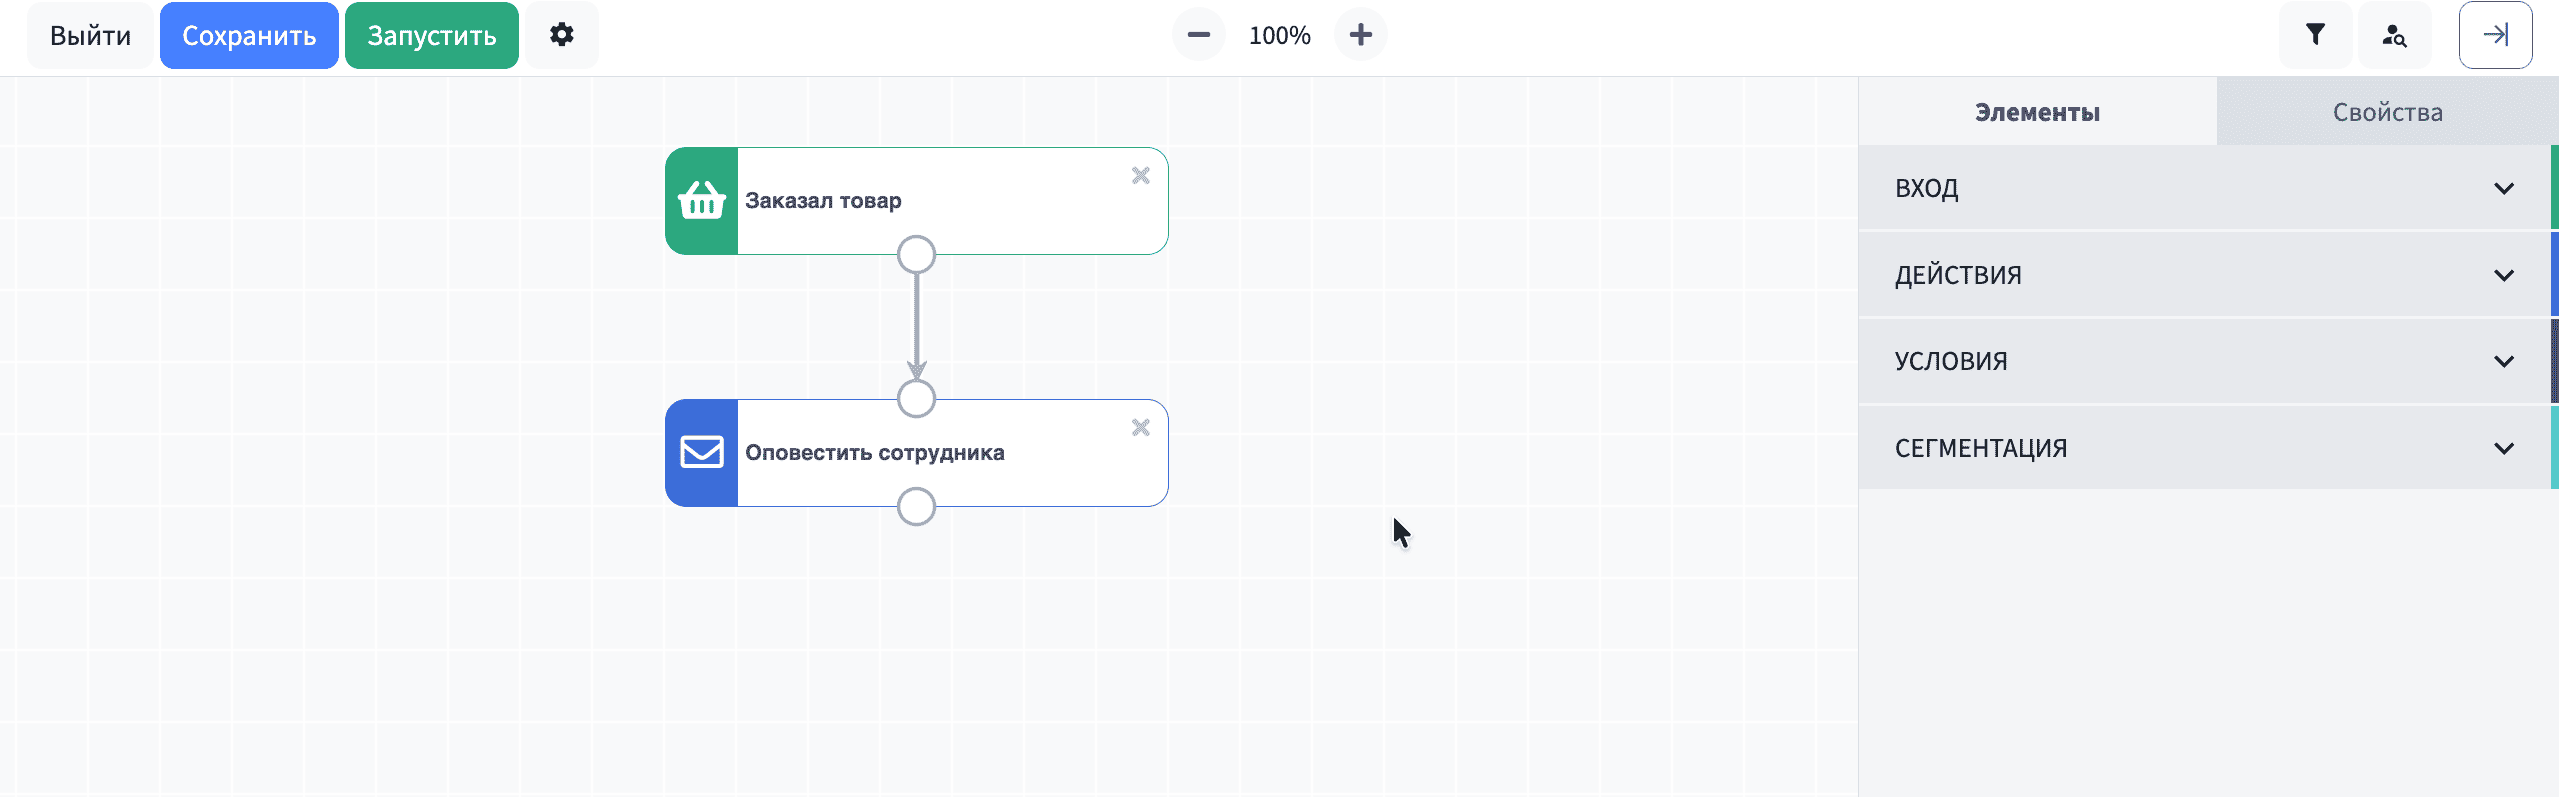Remove the Заказал товар block

(1140, 176)
